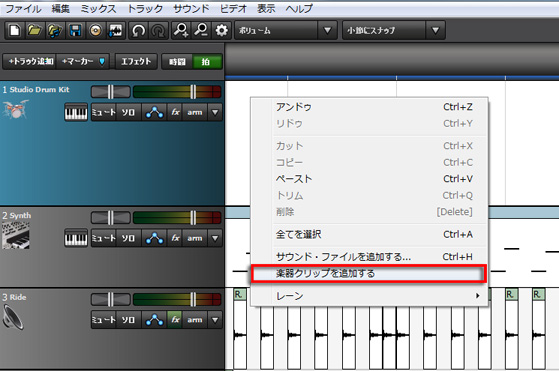Viewport: 559px width, 371px height.
Task: Open piano keyboard for Studio Drum Kit
Action: pyautogui.click(x=76, y=113)
